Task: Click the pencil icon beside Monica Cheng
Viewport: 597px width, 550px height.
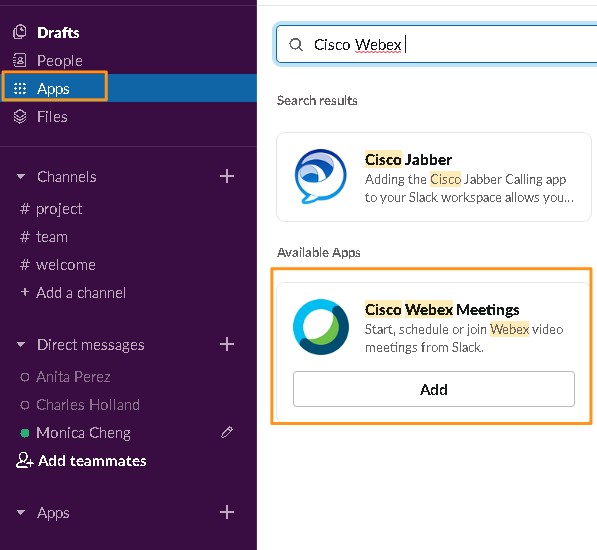Action: [227, 432]
